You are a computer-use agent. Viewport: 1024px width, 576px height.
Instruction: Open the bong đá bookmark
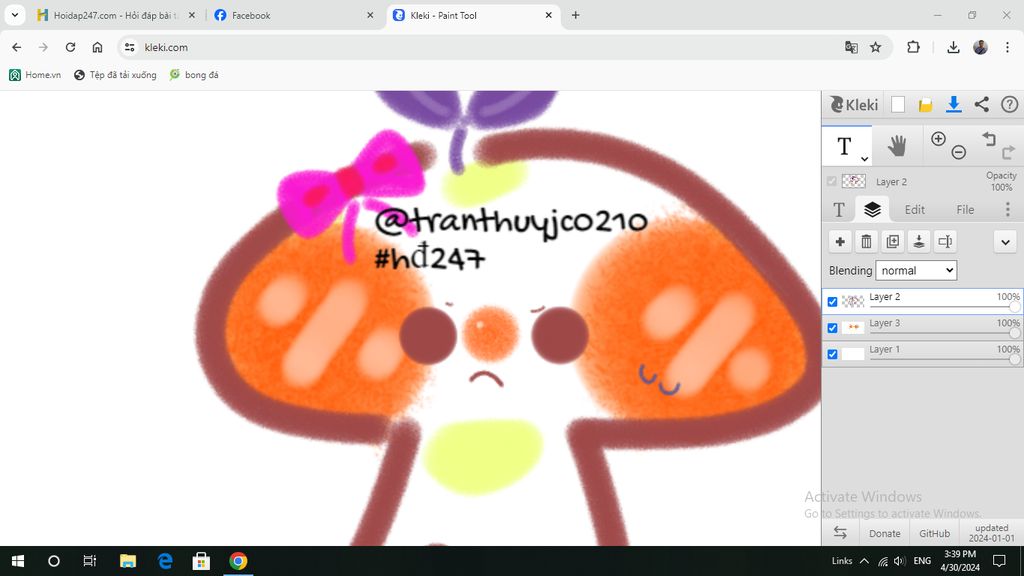pyautogui.click(x=194, y=75)
